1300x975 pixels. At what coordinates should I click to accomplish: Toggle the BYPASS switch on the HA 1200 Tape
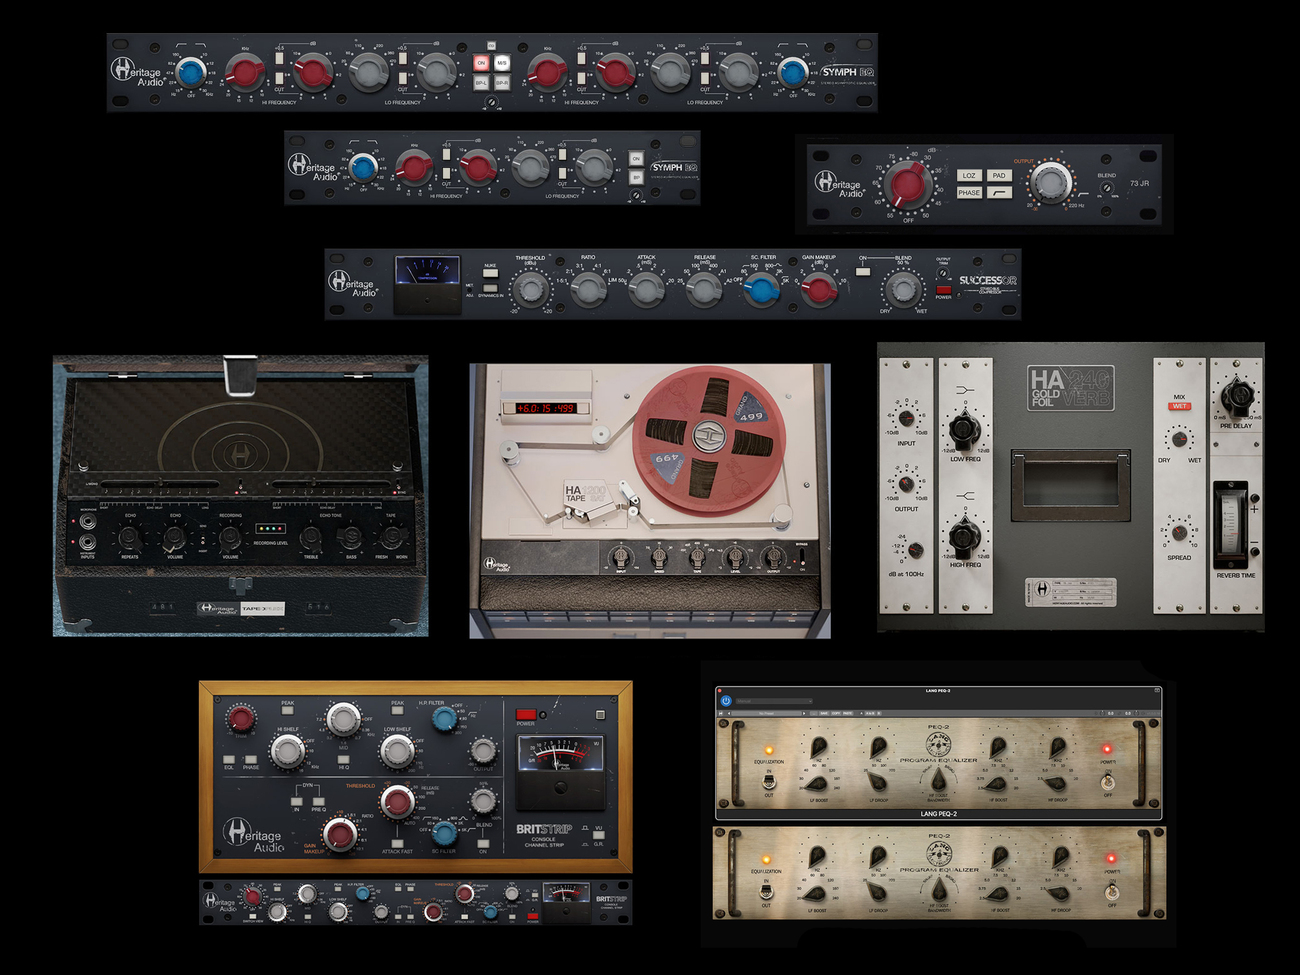click(x=802, y=557)
